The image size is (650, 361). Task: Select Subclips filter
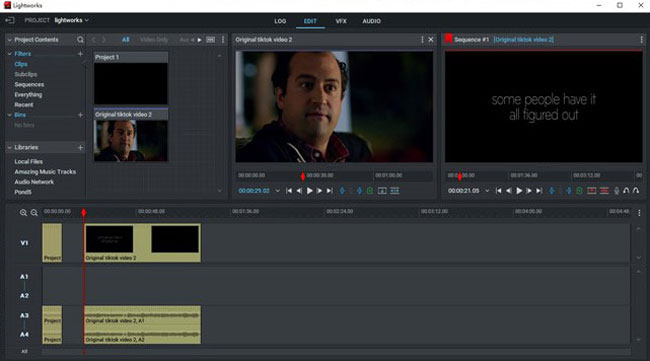coord(26,74)
